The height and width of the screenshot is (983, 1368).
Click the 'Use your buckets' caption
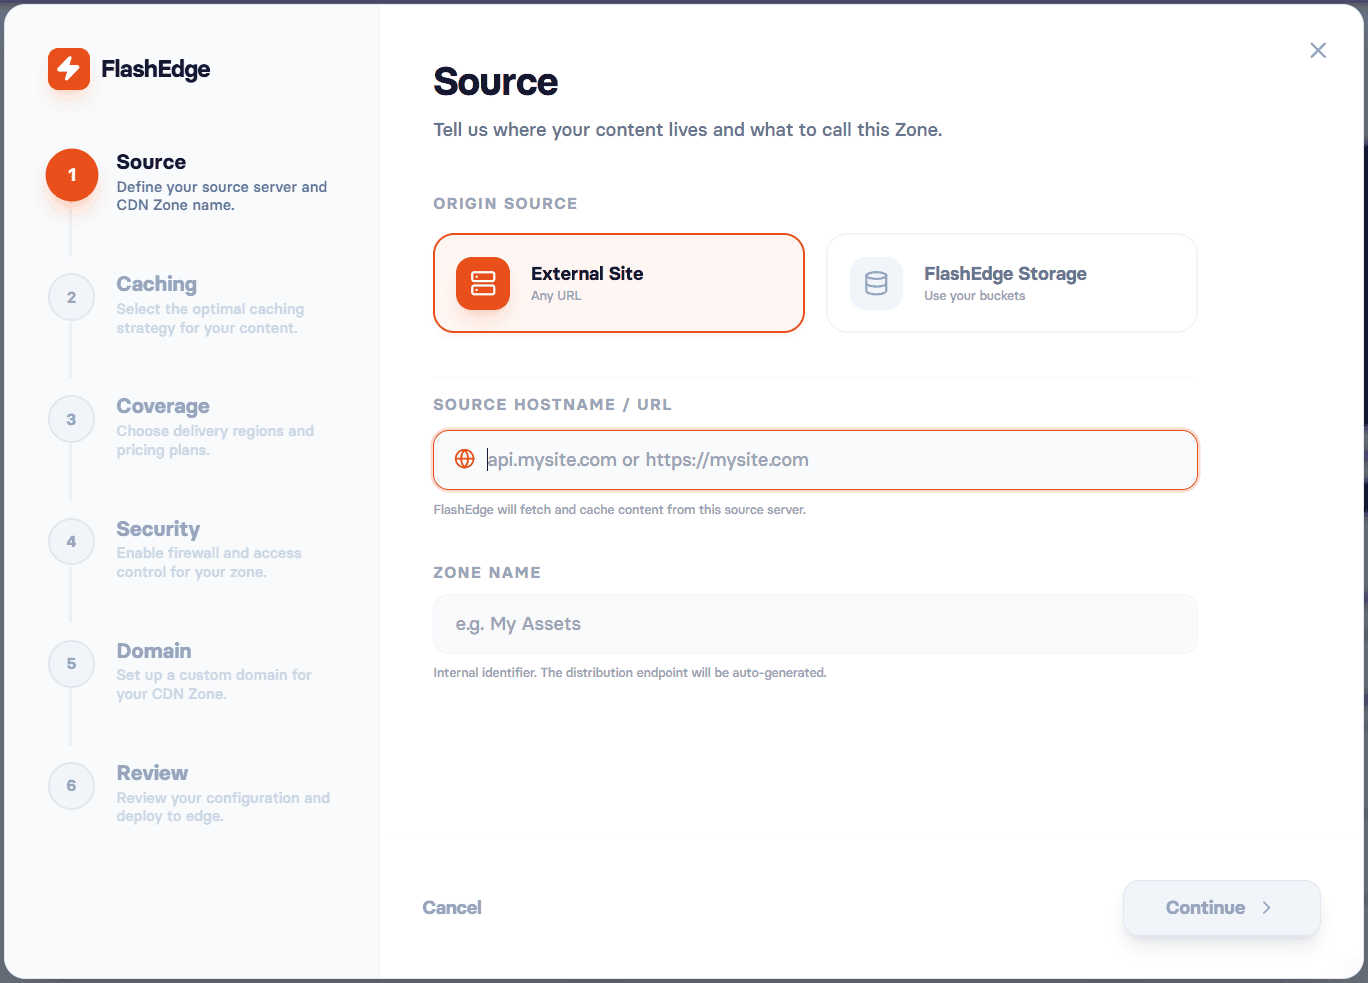975,296
